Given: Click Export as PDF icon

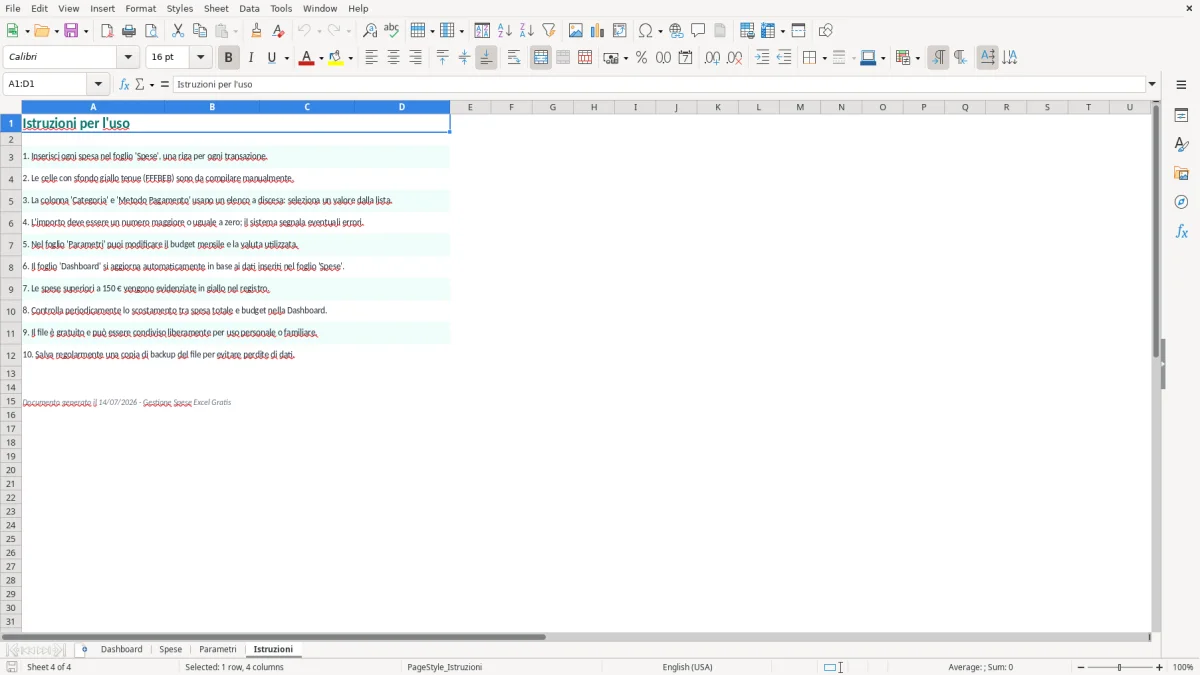Looking at the screenshot, I should click(x=107, y=31).
